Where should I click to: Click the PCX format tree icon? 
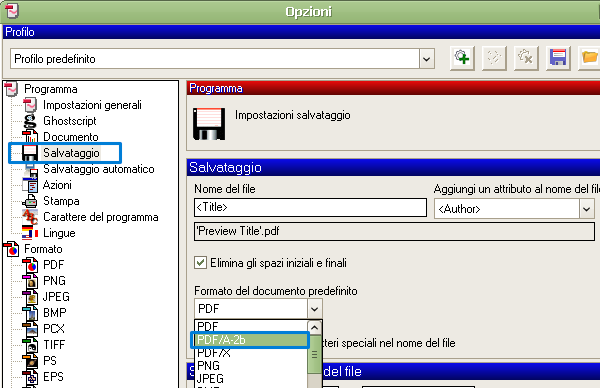coord(30,329)
